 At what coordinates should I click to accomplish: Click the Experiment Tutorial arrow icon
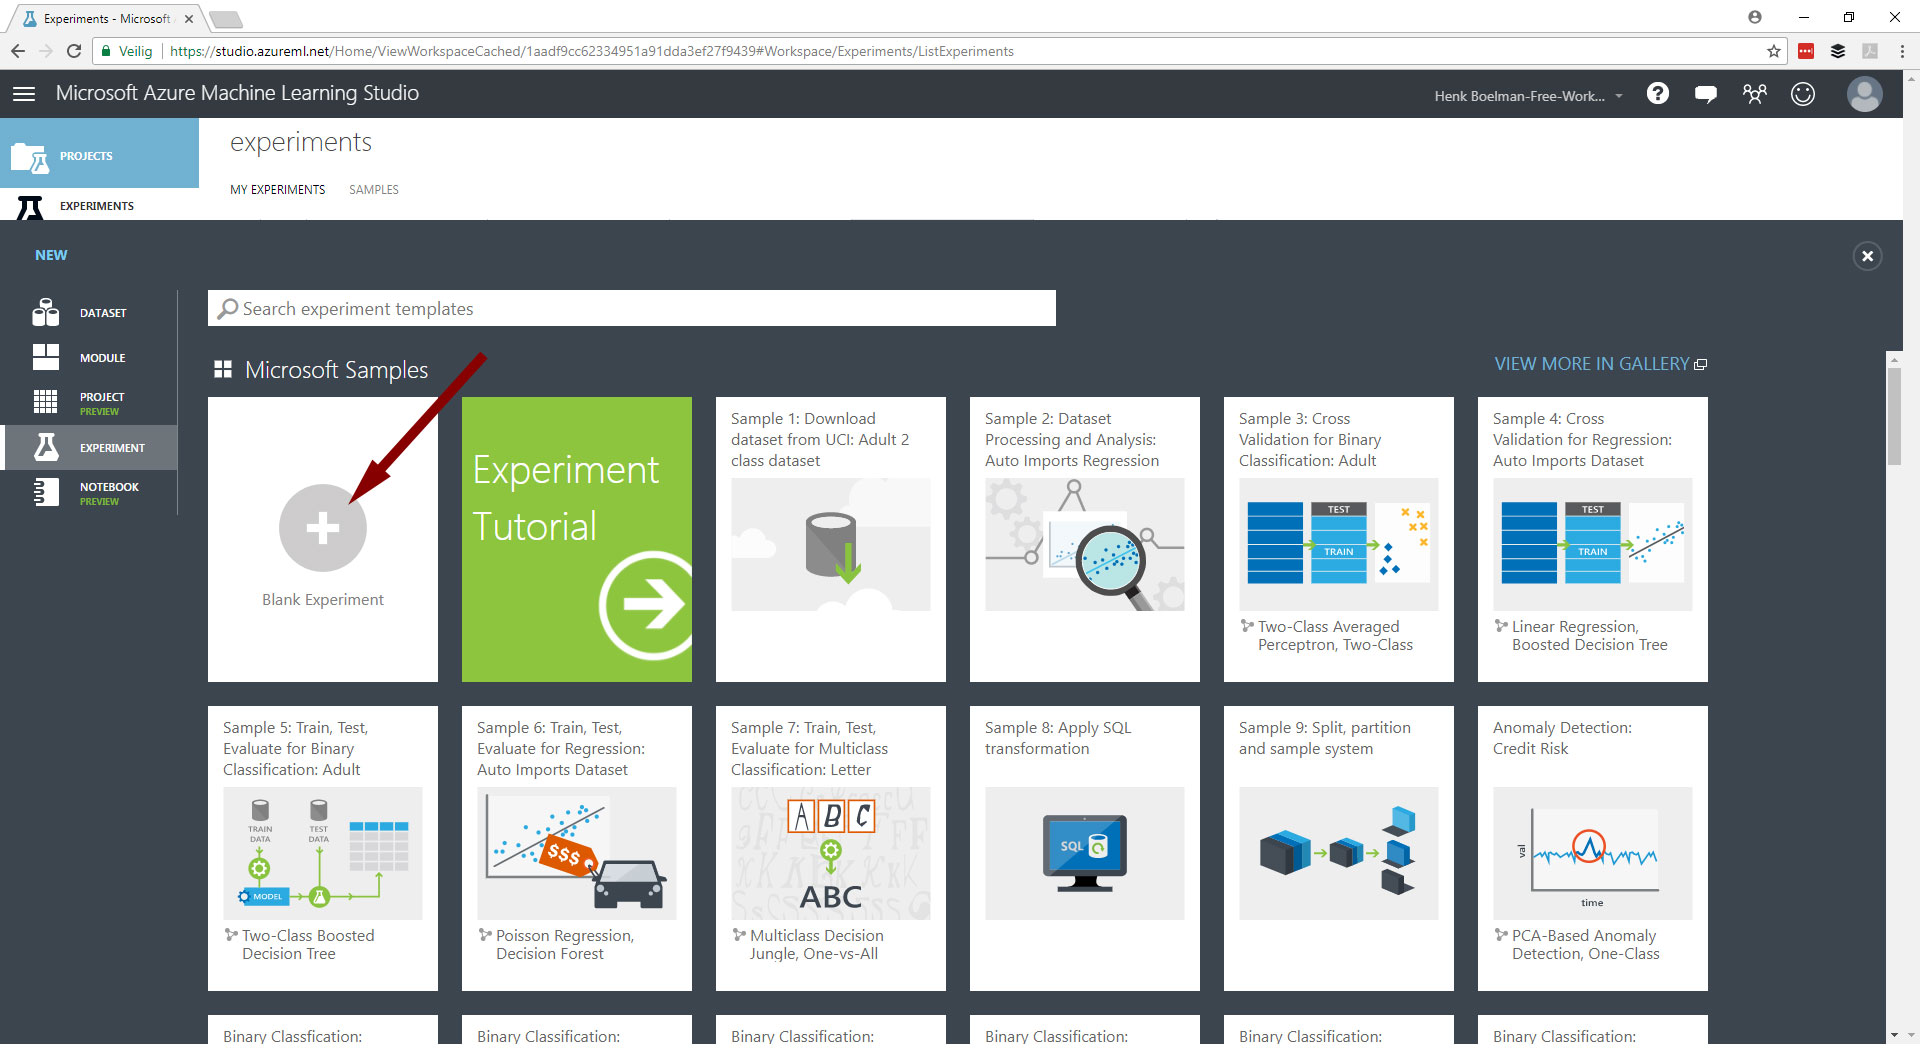tap(645, 604)
